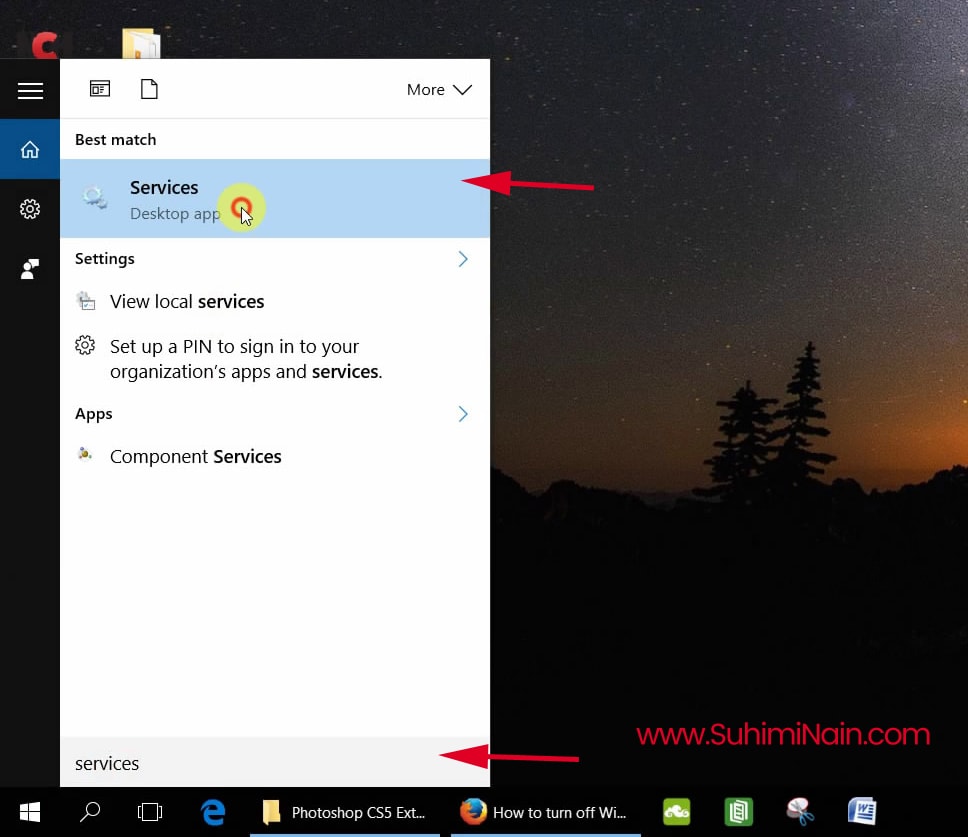Launch Microsoft Edge from taskbar
Image resolution: width=968 pixels, height=837 pixels.
click(x=212, y=812)
